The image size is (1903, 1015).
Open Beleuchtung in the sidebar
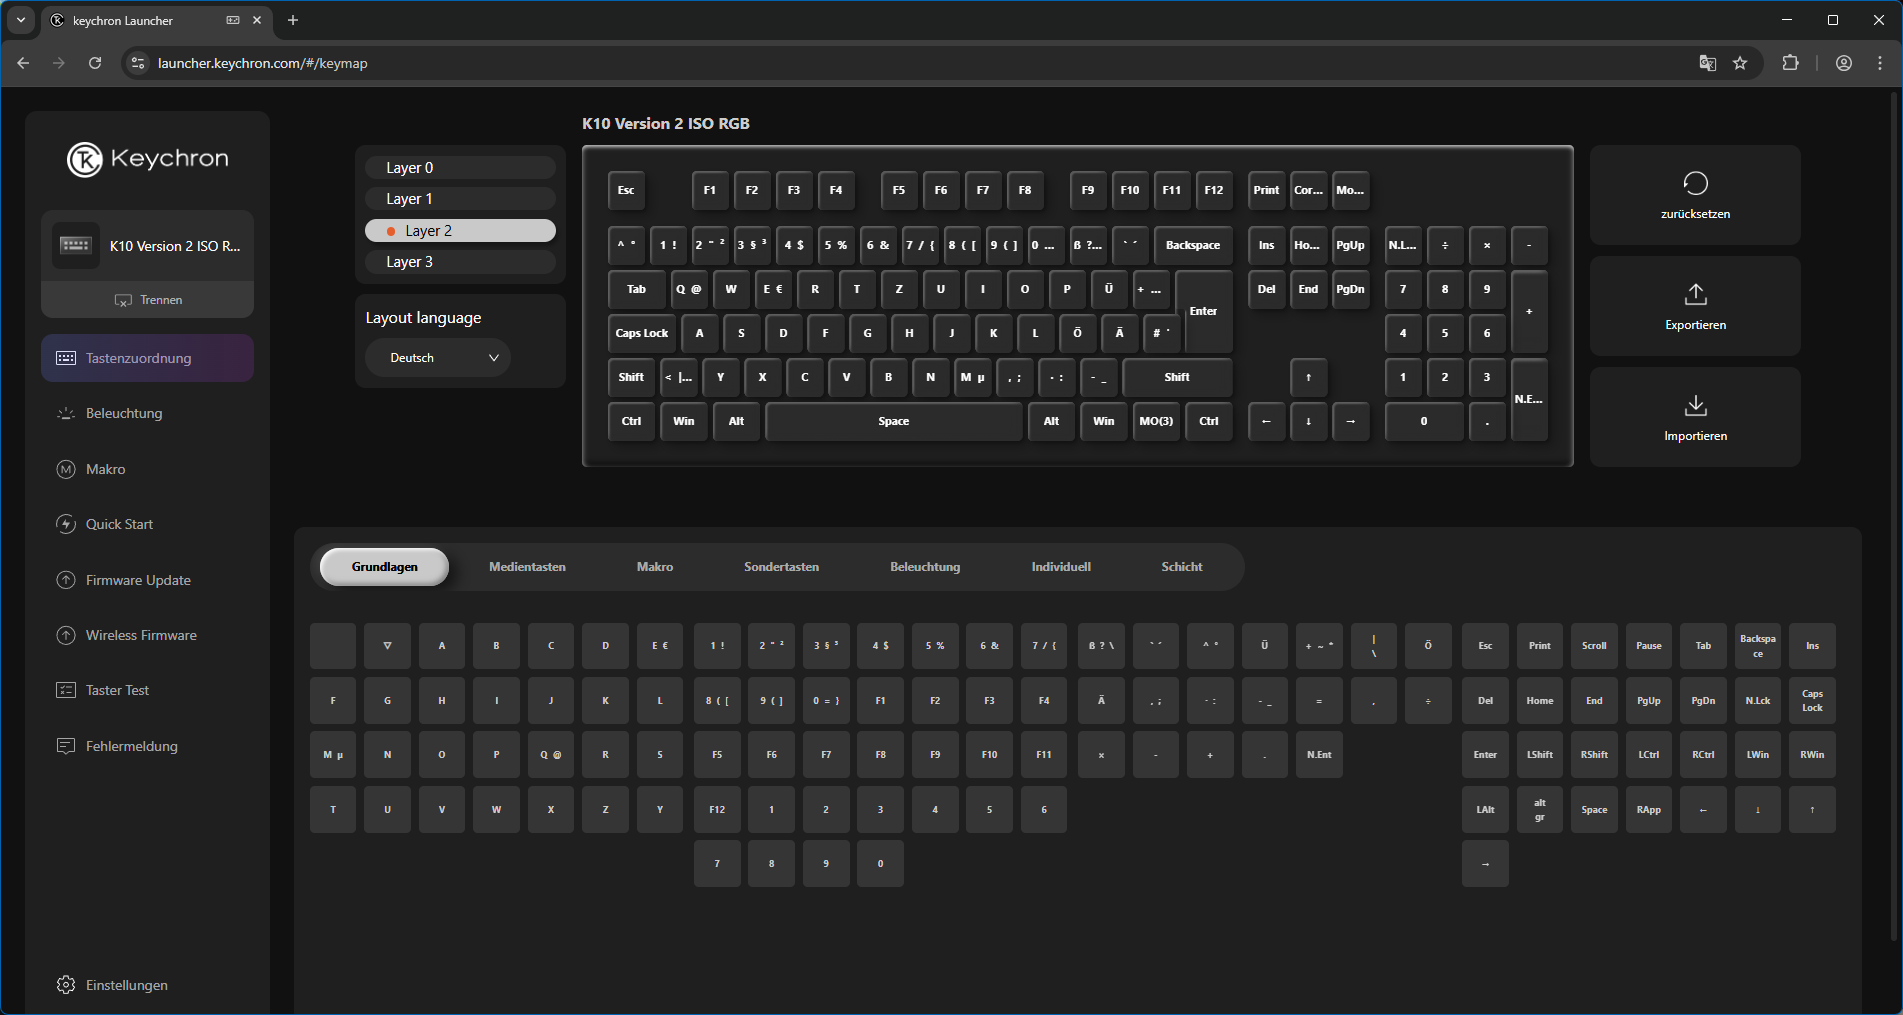tap(124, 413)
